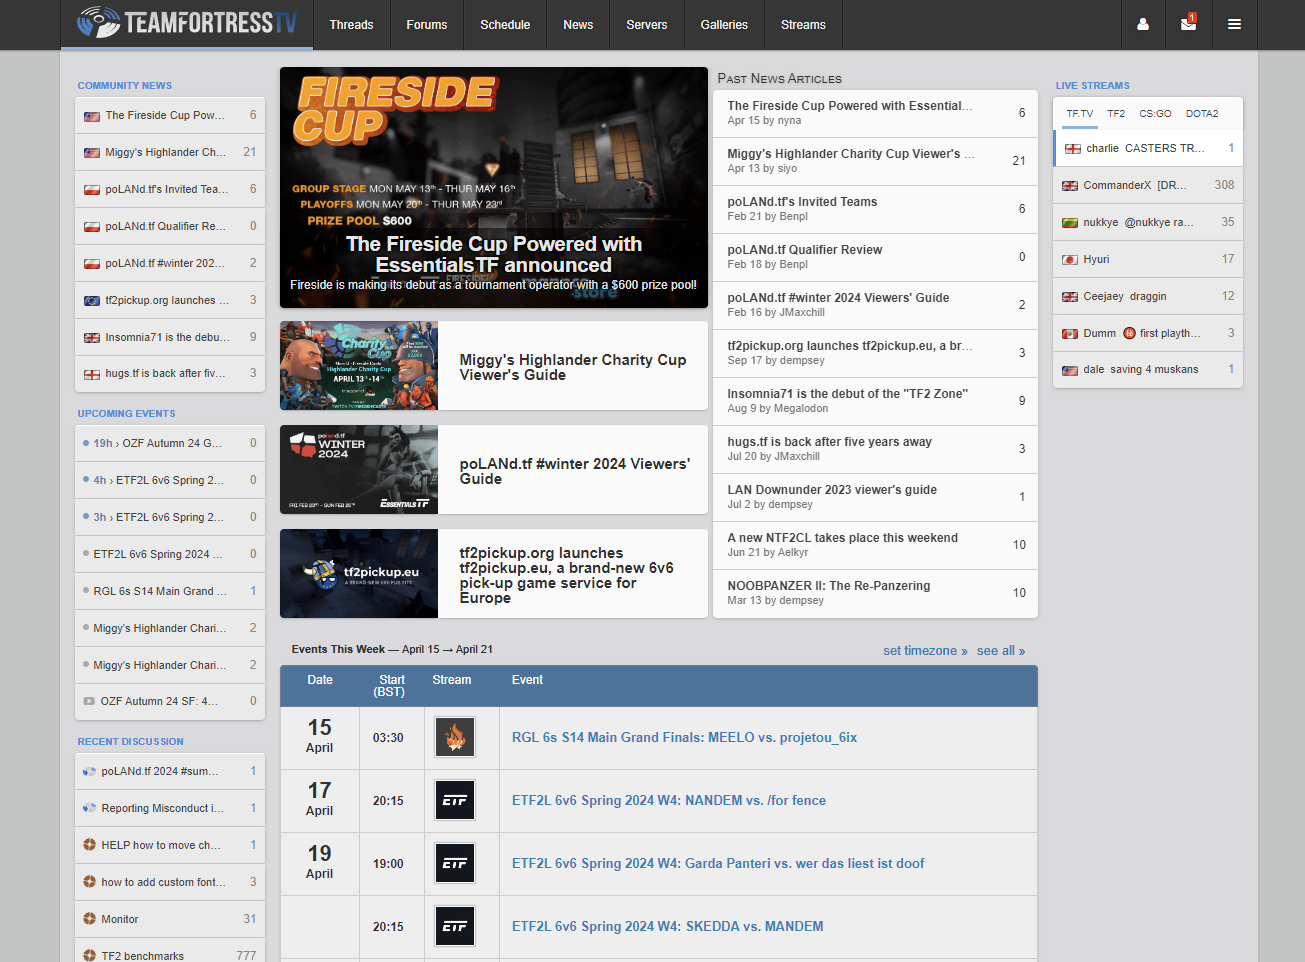Open ETF2L SKEDDA vs. MANDEM match
The width and height of the screenshot is (1305, 962).
[668, 927]
